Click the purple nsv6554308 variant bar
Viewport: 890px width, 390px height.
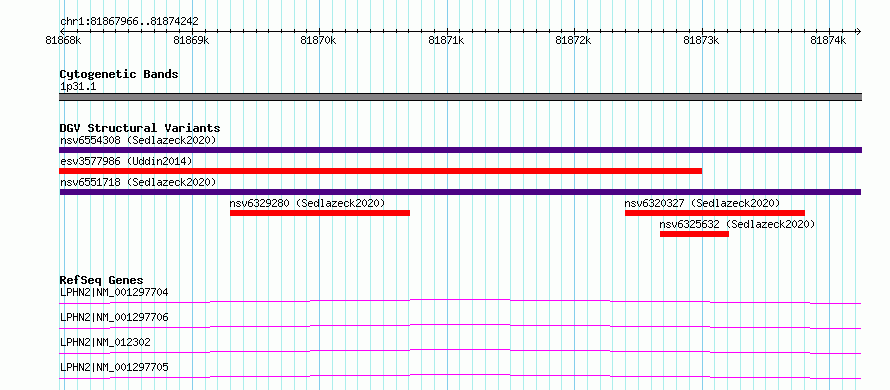tap(460, 150)
